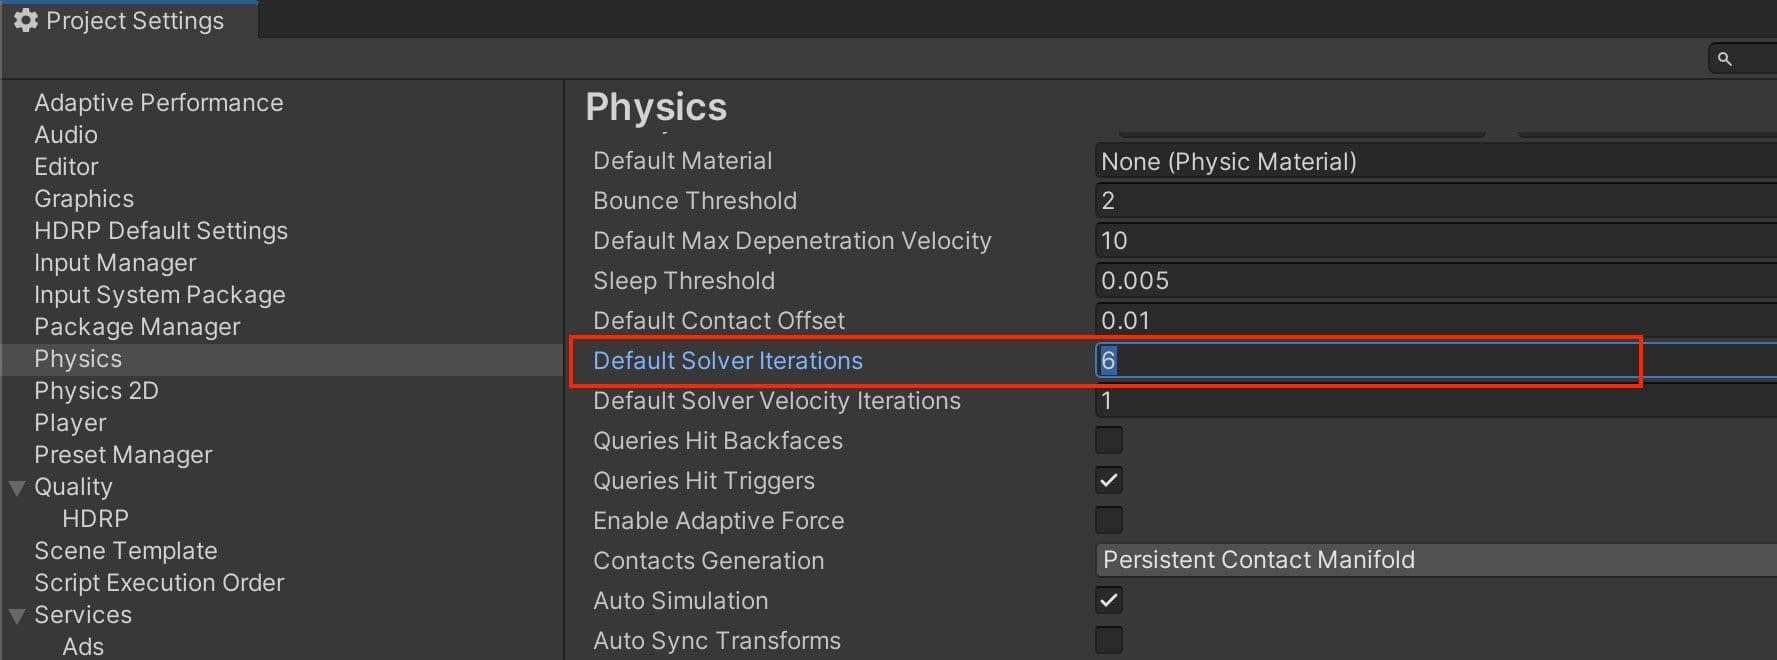1777x660 pixels.
Task: Select HDRP under the Quality section
Action: coord(95,519)
